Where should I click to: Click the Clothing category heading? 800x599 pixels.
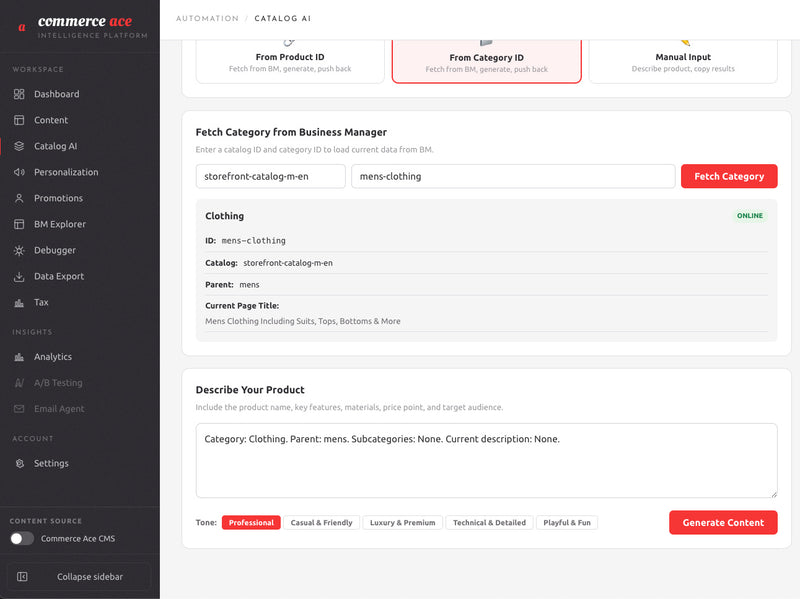(x=224, y=216)
